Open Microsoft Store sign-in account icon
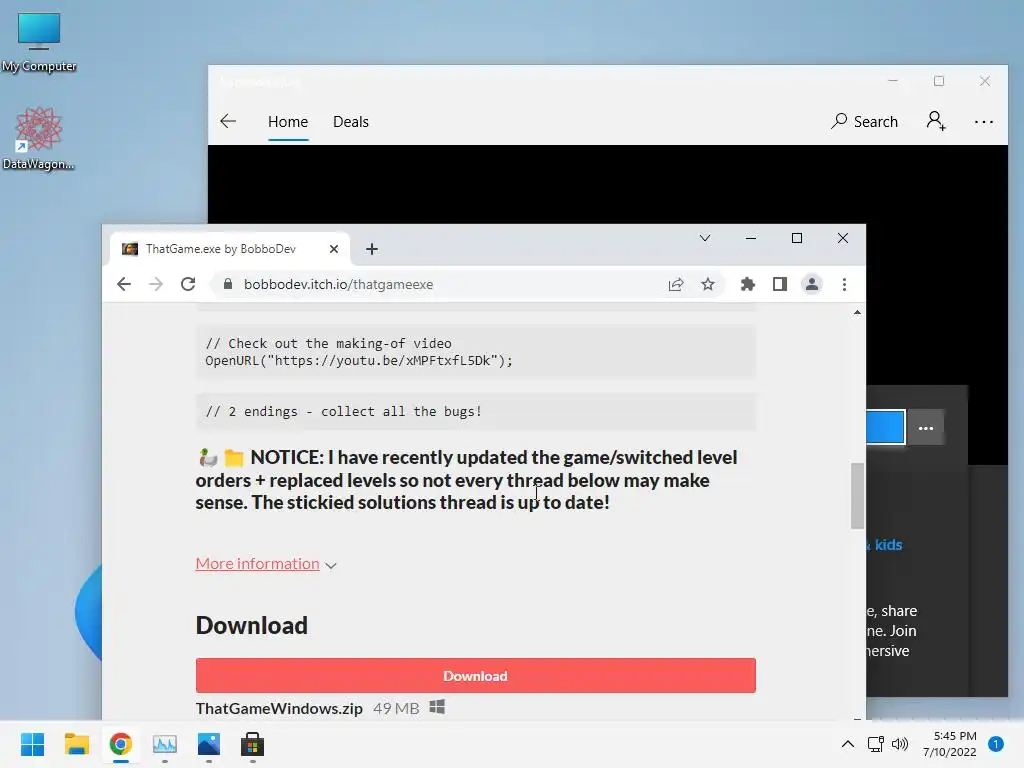This screenshot has width=1024, height=768. (936, 121)
